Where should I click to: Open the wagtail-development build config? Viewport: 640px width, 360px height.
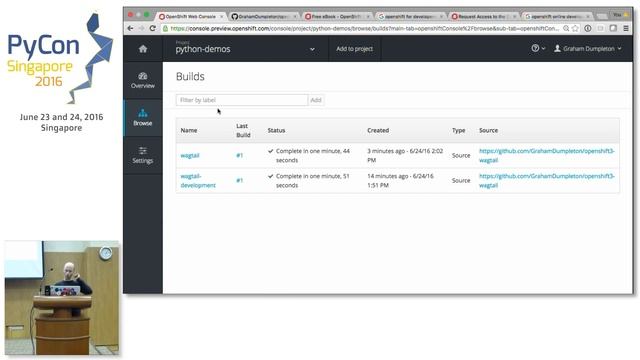tap(198, 180)
